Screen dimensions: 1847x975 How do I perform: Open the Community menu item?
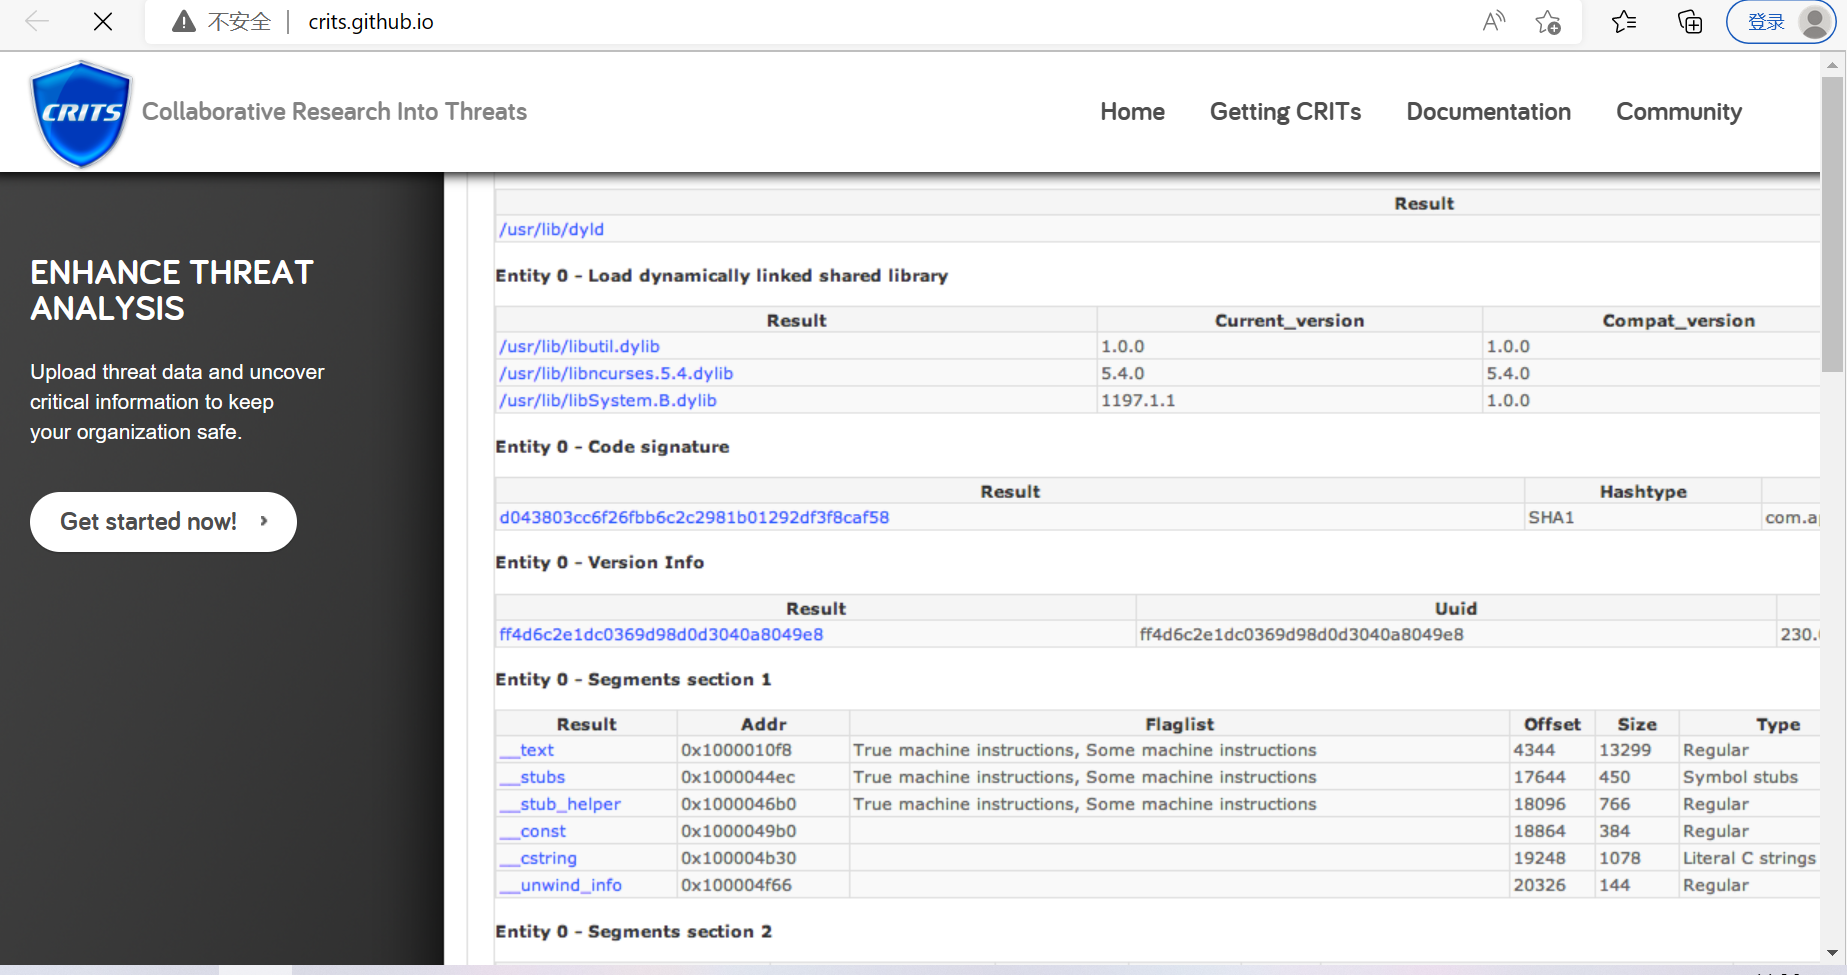(1678, 112)
